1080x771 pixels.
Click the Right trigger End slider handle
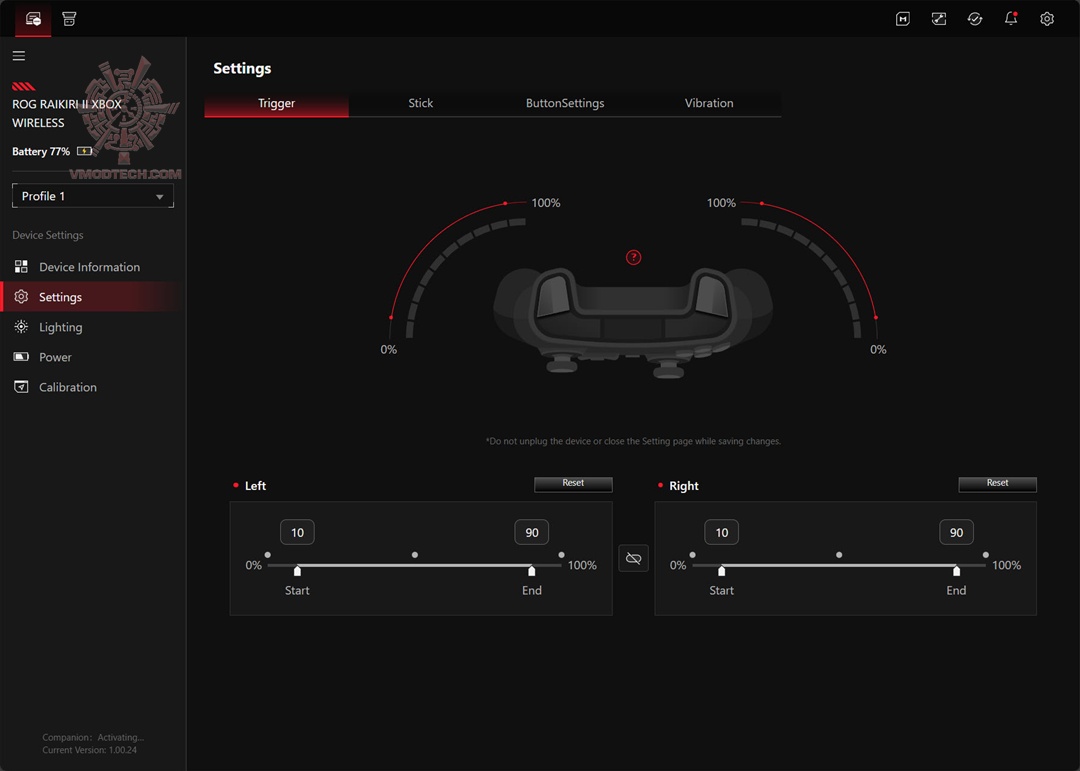coord(956,570)
